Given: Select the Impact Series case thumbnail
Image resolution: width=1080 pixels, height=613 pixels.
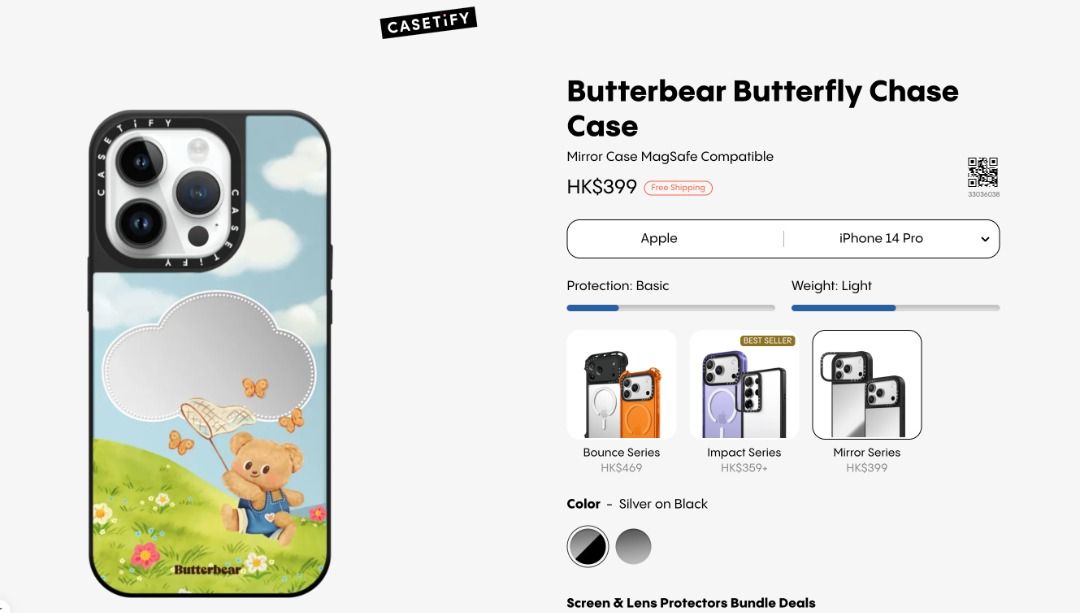Looking at the screenshot, I should [x=744, y=384].
